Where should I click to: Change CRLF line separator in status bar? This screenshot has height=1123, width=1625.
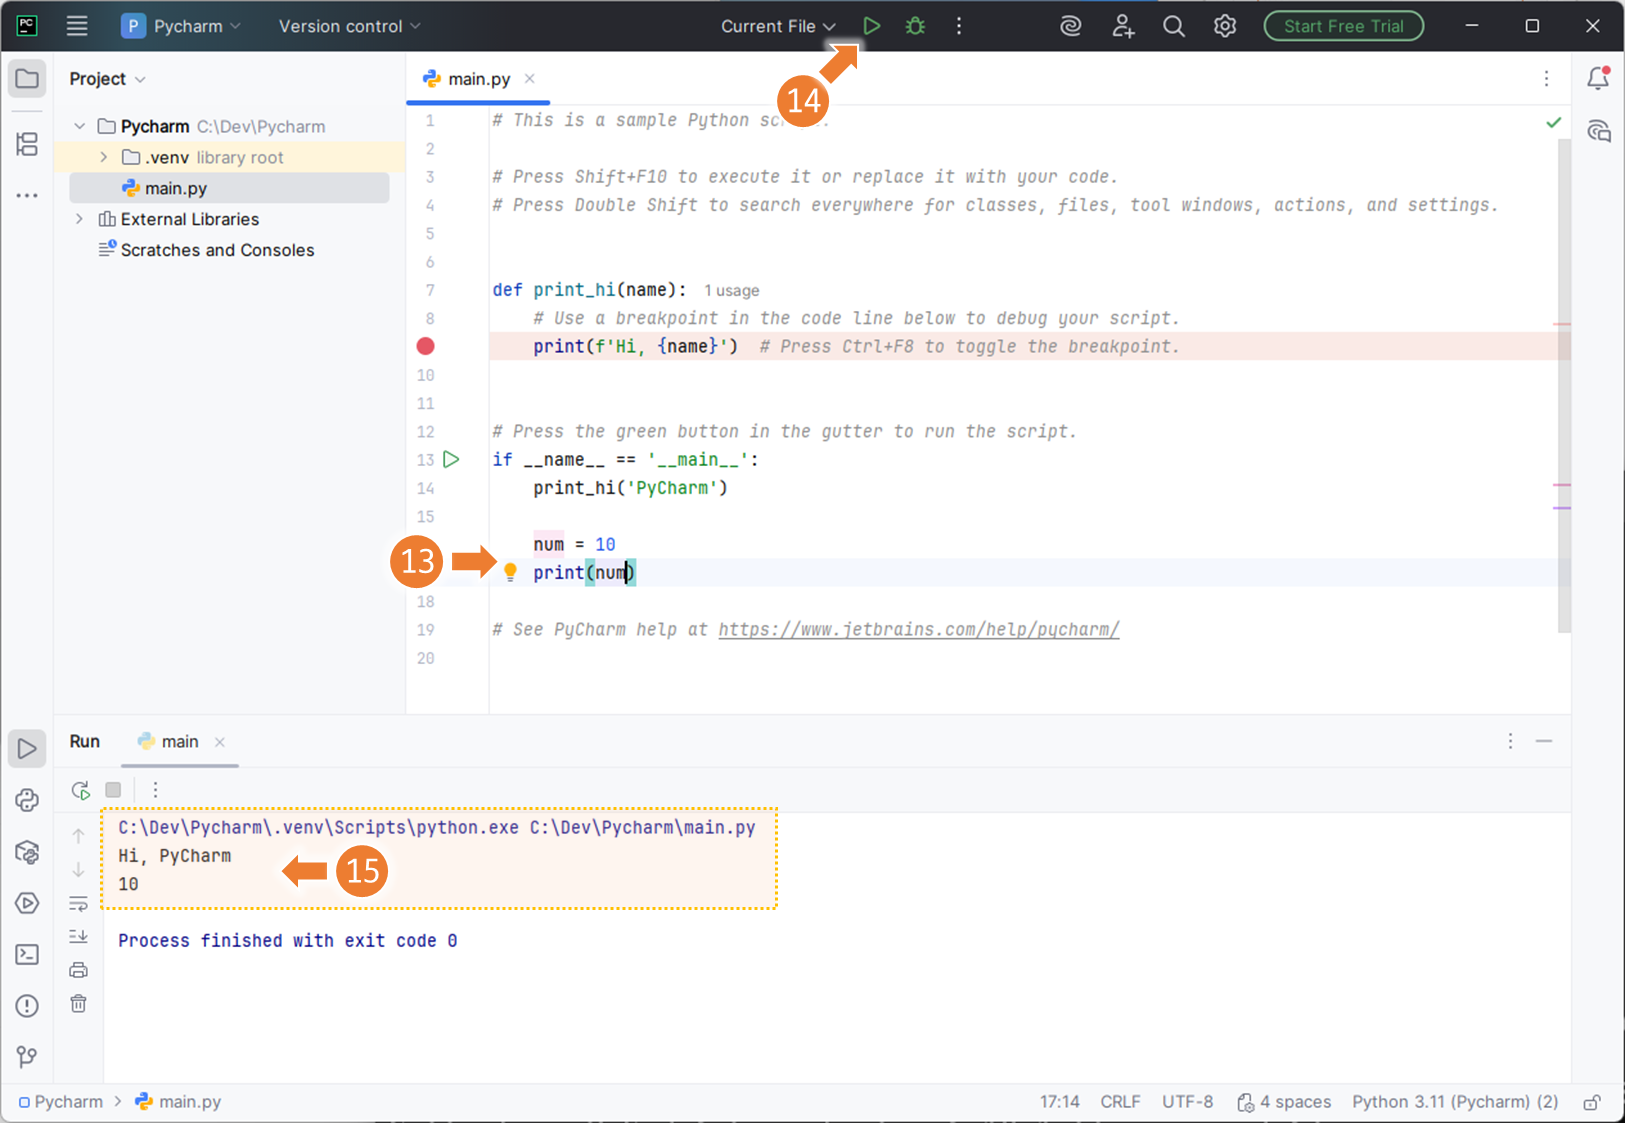click(1120, 1102)
